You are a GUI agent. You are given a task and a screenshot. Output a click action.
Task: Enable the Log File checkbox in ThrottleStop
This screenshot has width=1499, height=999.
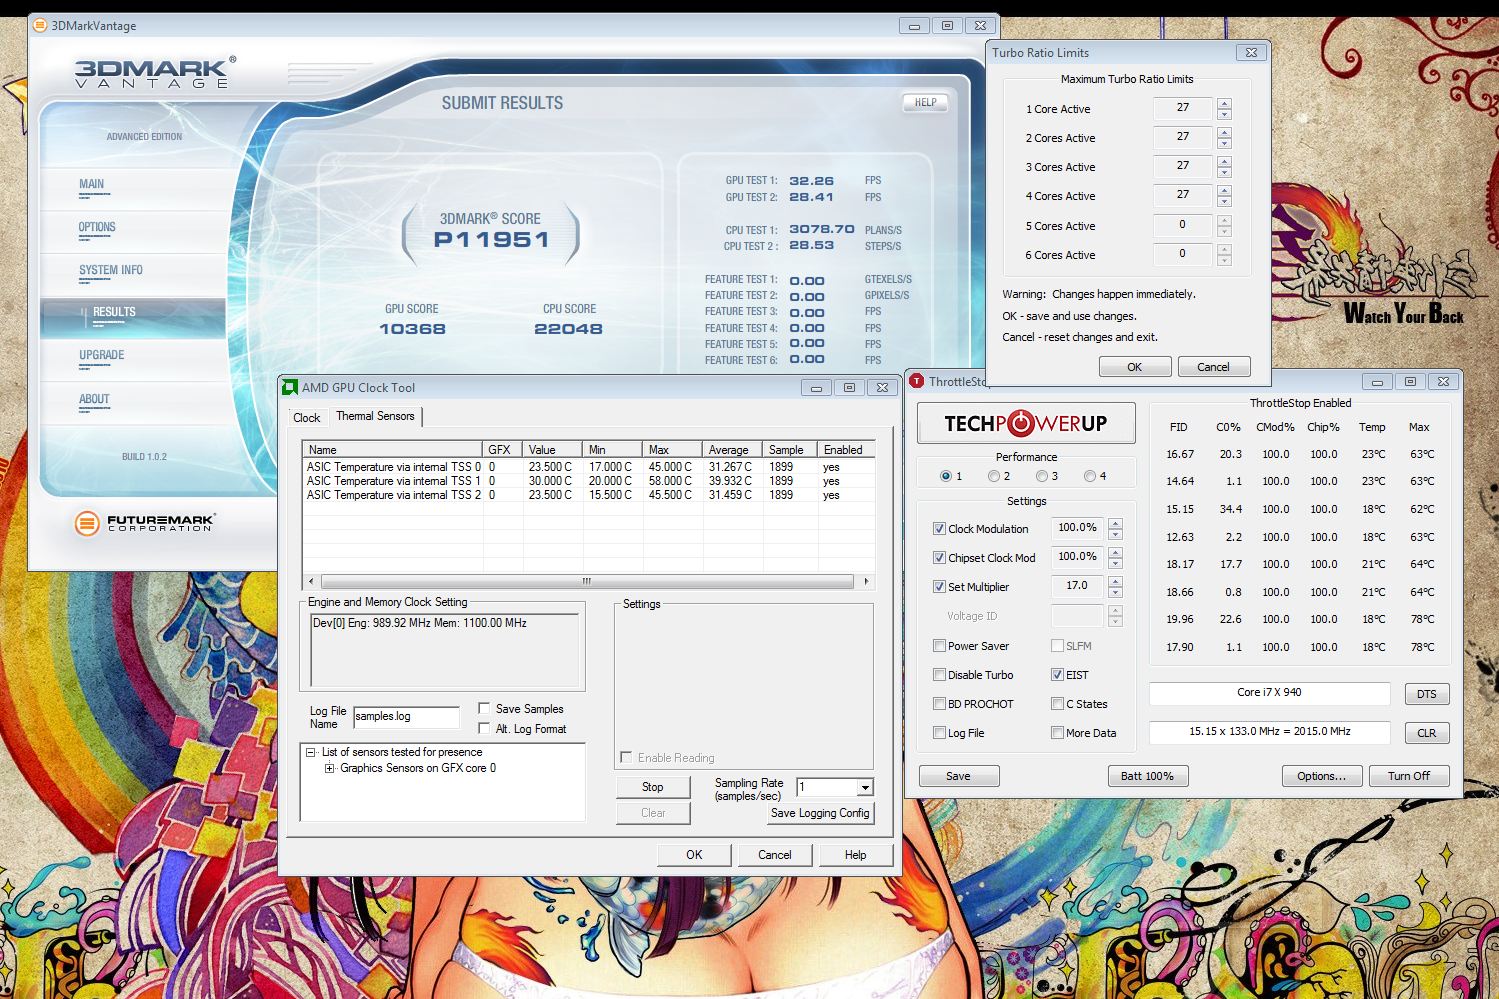point(939,732)
